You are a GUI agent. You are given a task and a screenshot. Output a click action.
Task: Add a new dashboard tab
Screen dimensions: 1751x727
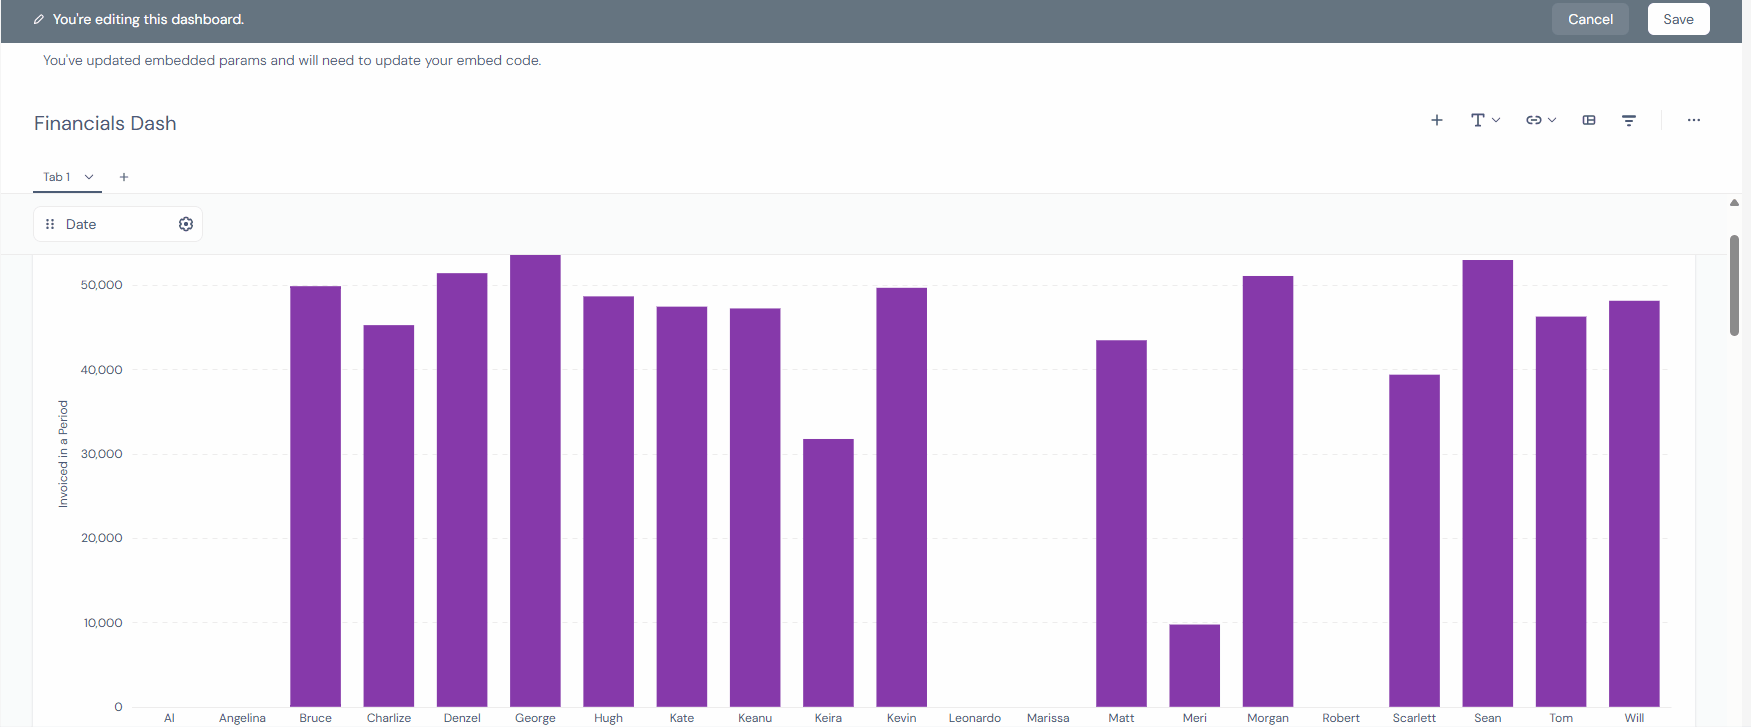(124, 177)
